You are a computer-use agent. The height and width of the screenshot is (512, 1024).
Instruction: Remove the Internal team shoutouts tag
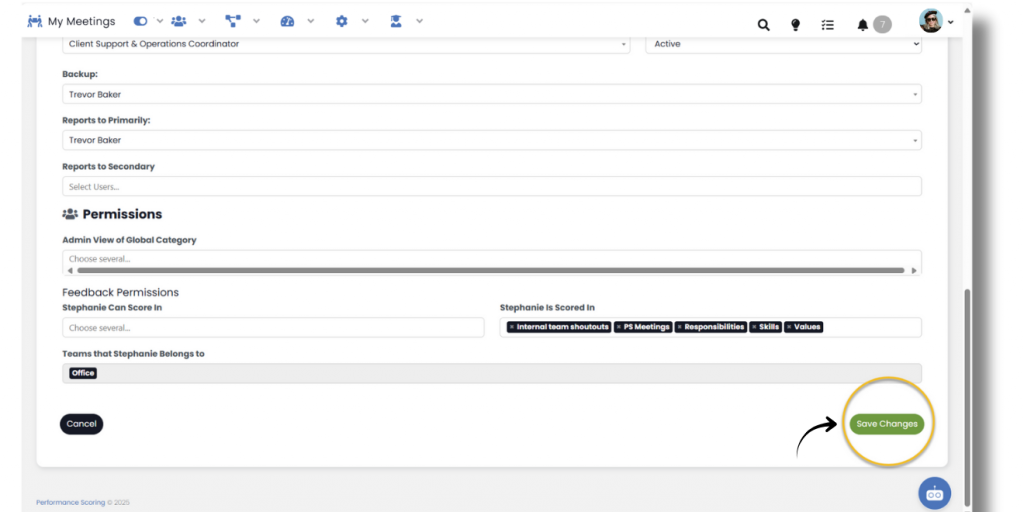click(x=512, y=327)
